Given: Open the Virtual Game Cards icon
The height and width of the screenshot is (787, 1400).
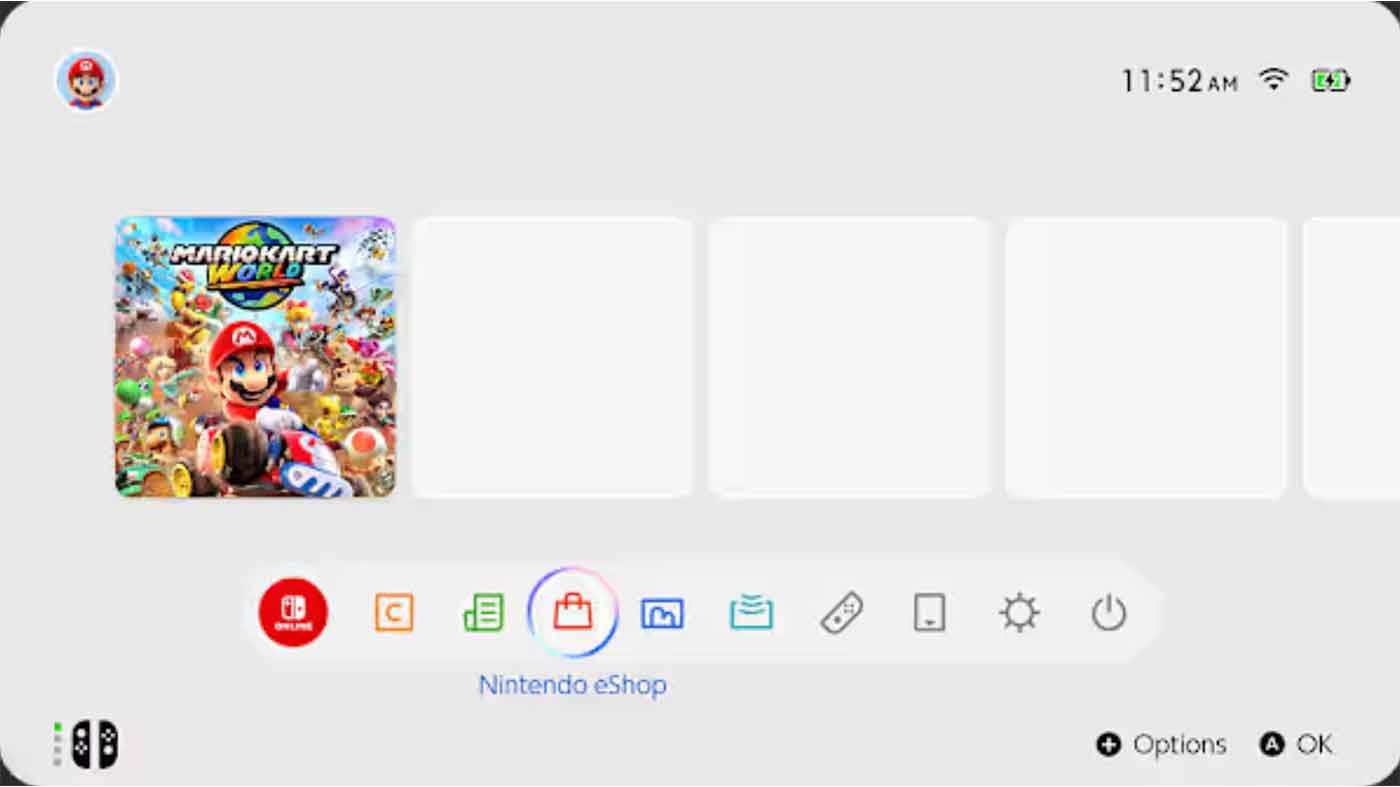Looking at the screenshot, I should click(x=929, y=612).
